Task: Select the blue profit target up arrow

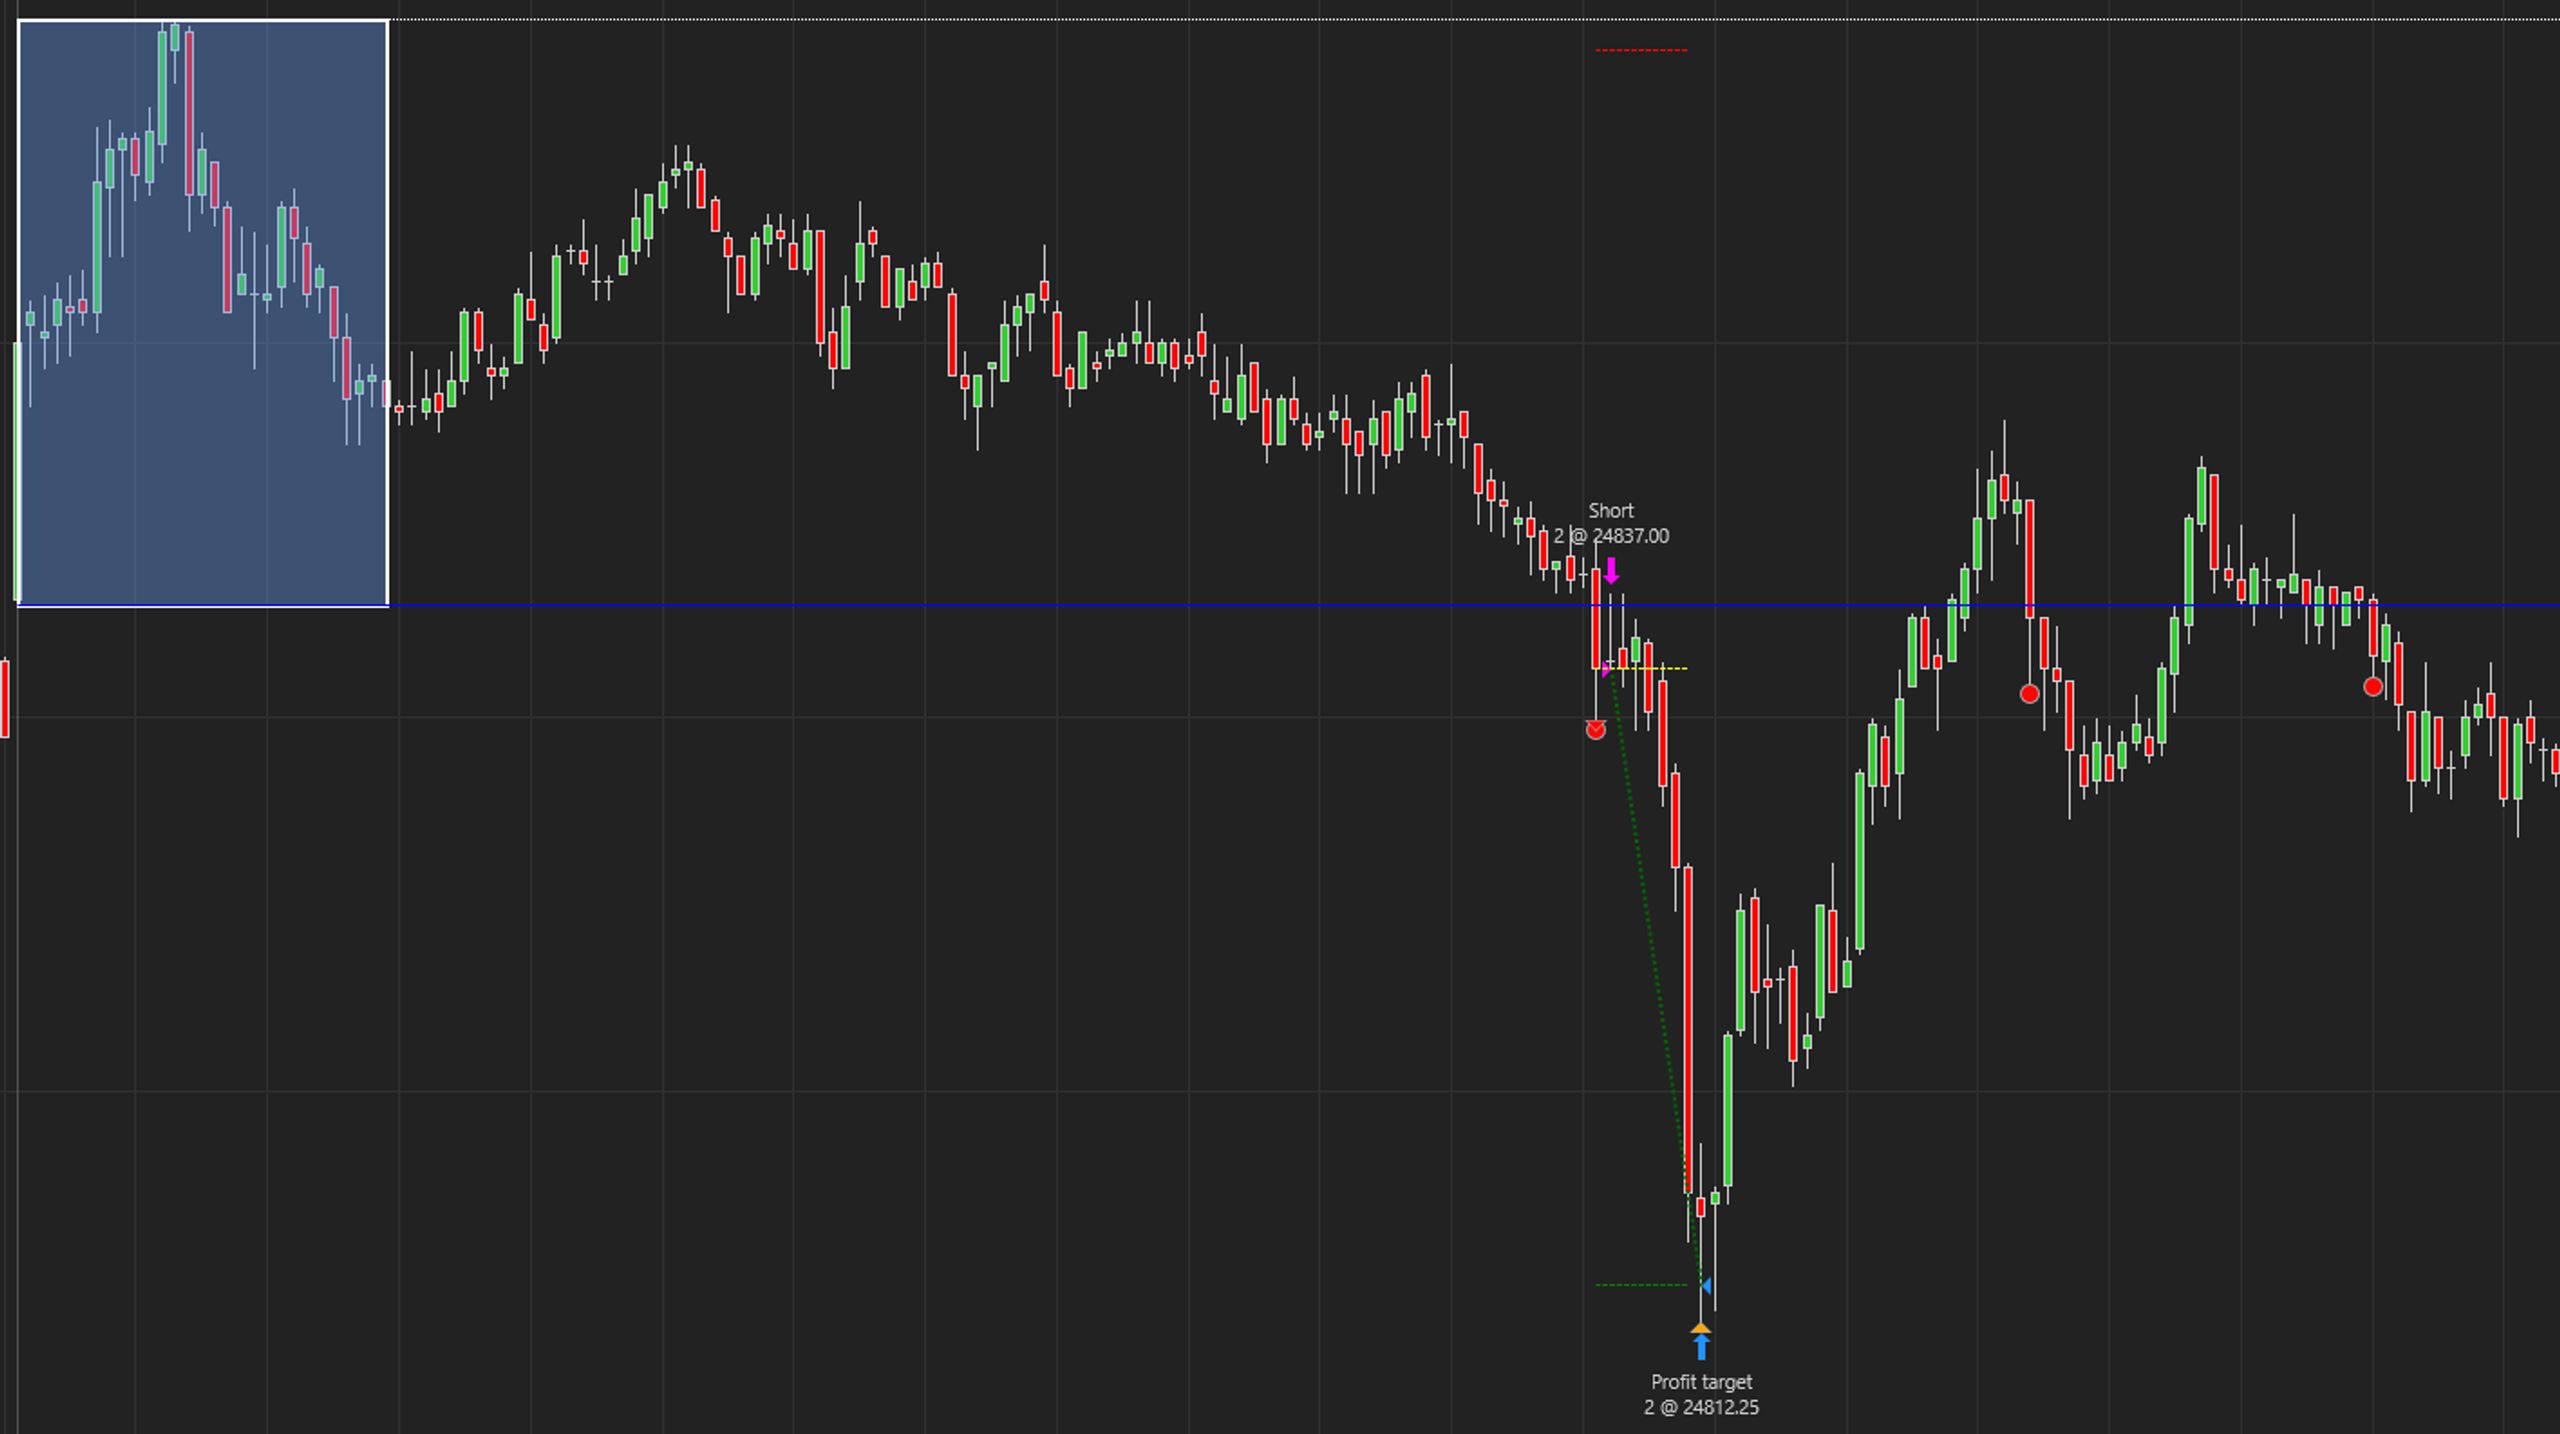Action: [x=1701, y=1347]
